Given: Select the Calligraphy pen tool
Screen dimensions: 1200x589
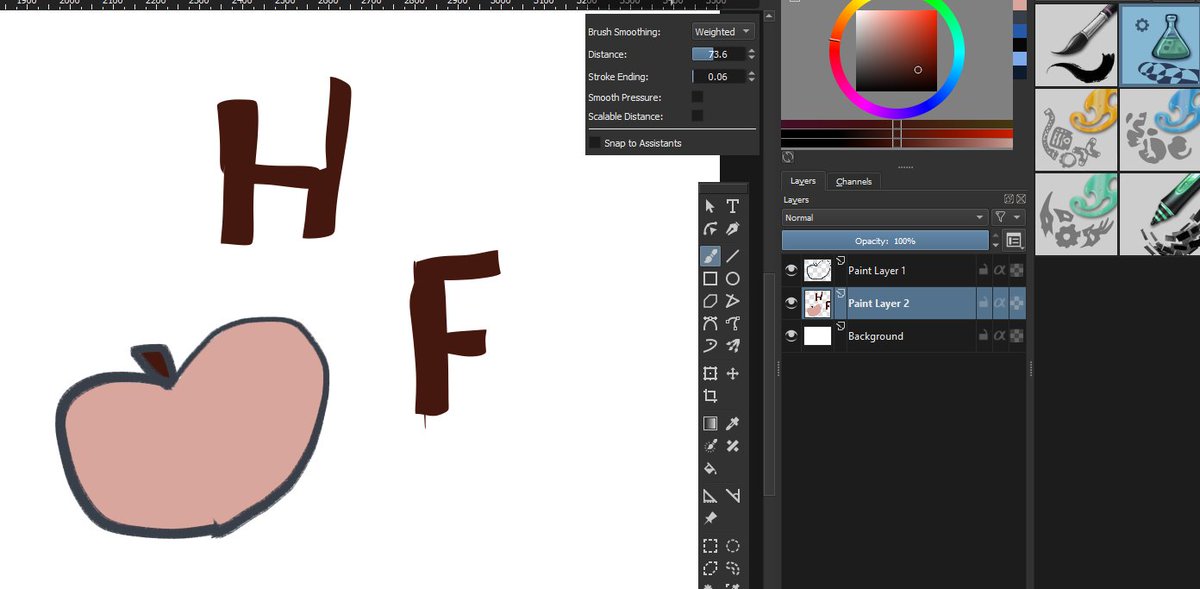Looking at the screenshot, I should tap(733, 230).
